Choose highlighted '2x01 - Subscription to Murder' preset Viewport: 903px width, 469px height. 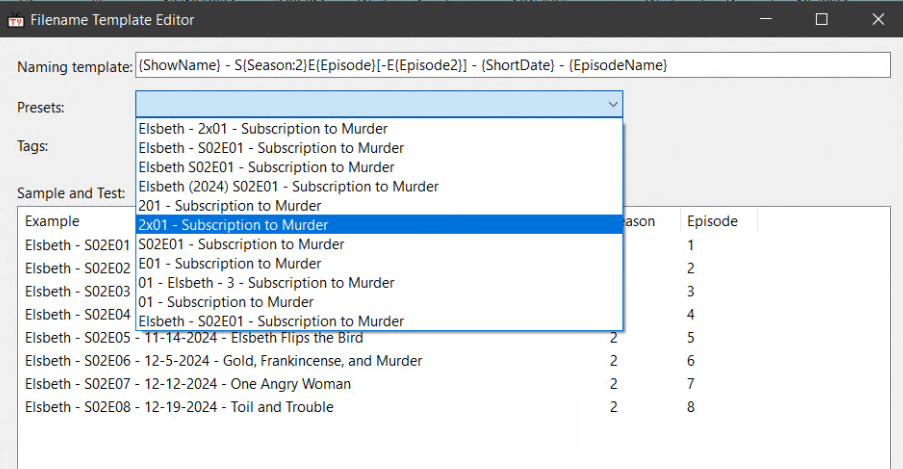coord(233,225)
